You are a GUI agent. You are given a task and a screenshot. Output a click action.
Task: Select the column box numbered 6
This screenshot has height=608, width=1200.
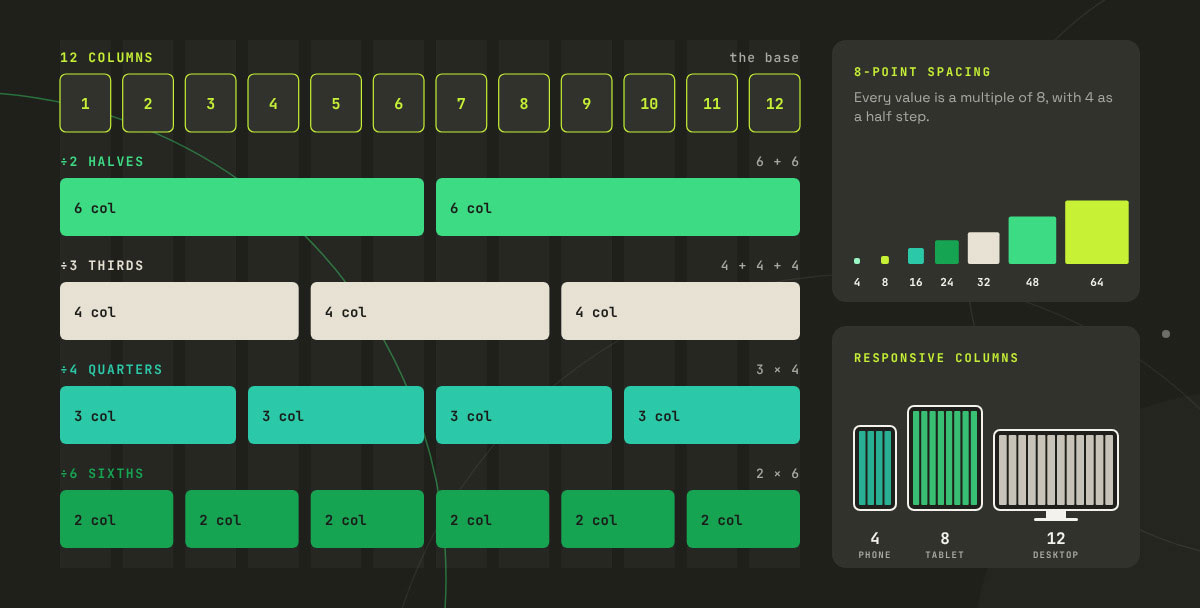tap(399, 103)
